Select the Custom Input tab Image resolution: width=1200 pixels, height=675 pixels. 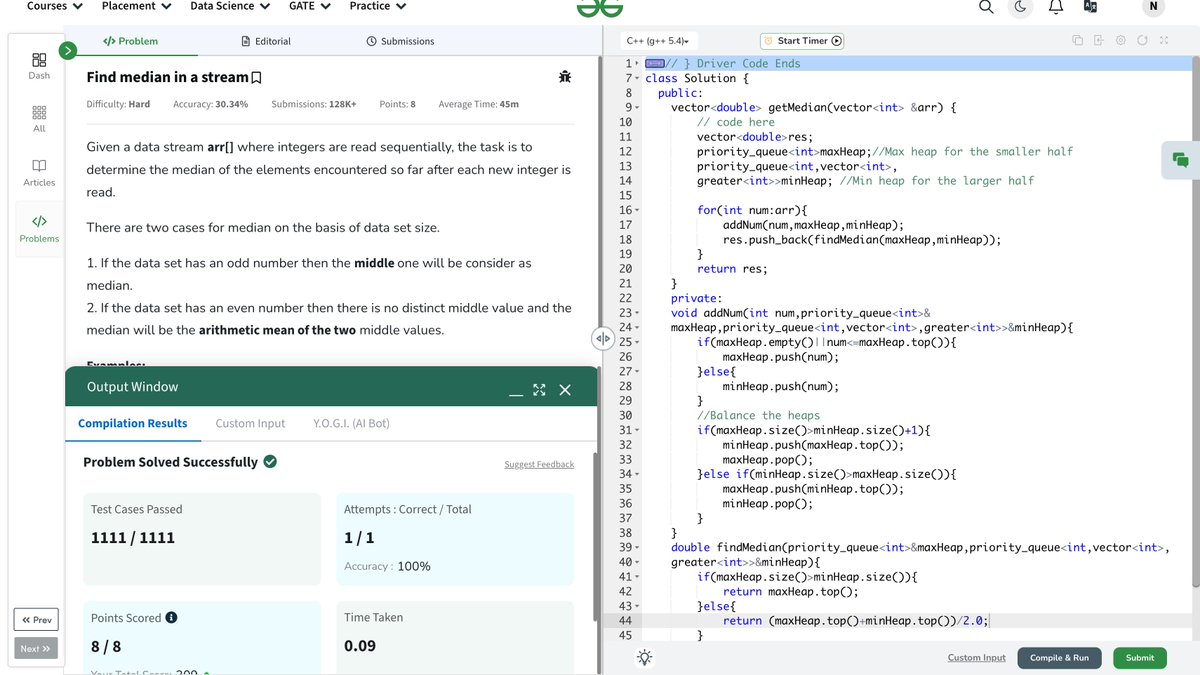(250, 423)
